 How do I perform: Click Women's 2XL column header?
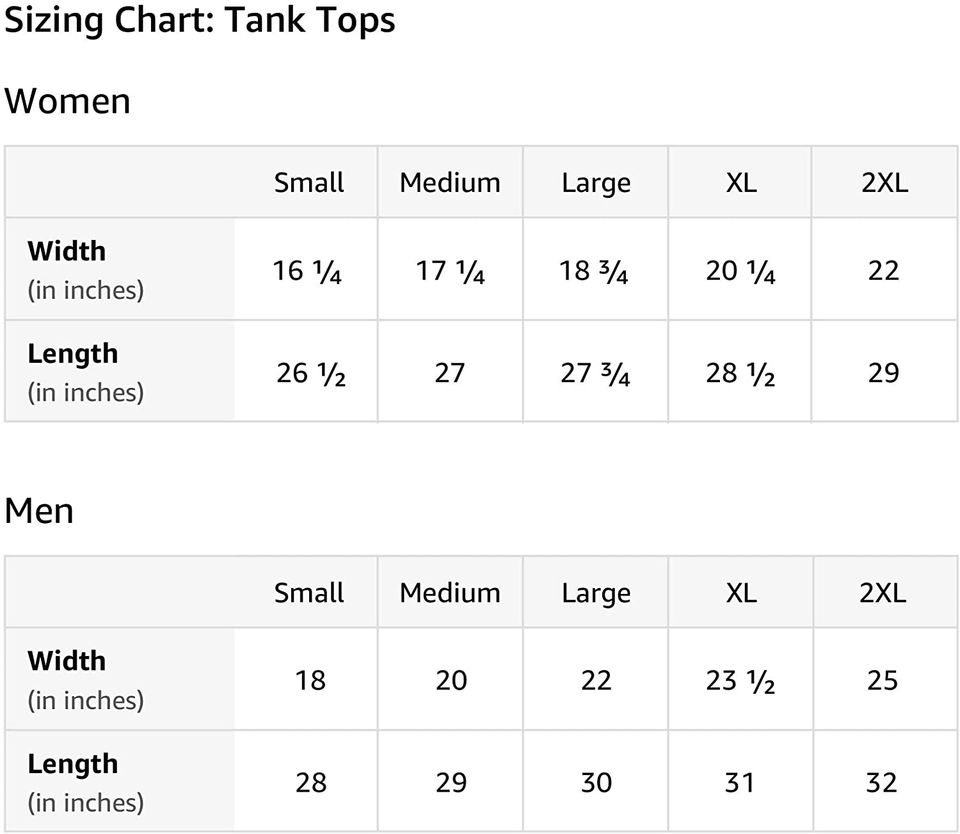[884, 183]
